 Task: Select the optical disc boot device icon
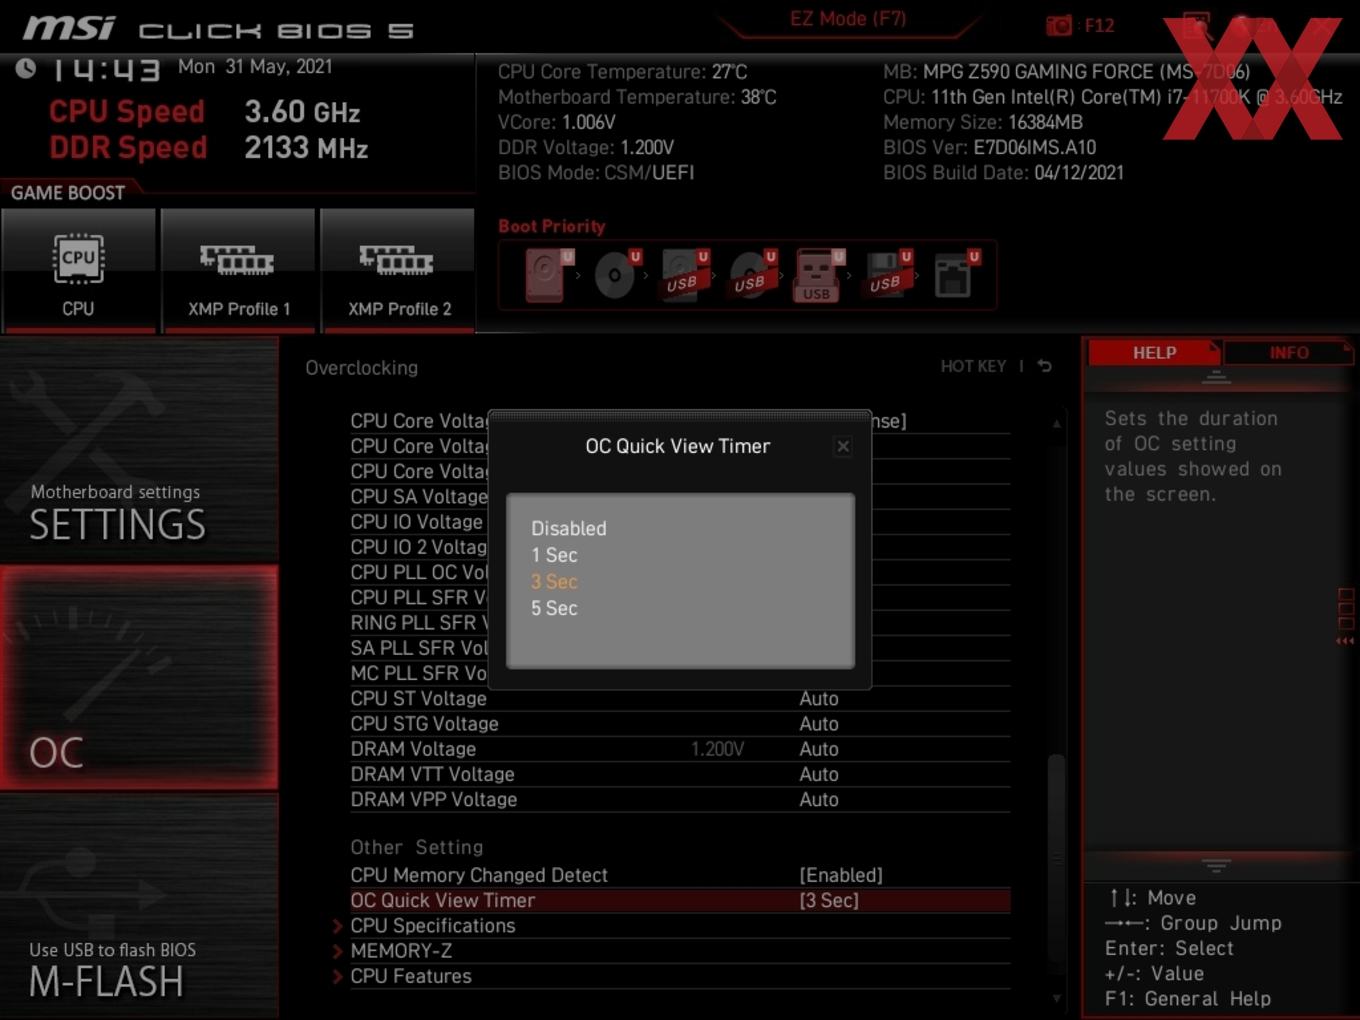[x=617, y=275]
